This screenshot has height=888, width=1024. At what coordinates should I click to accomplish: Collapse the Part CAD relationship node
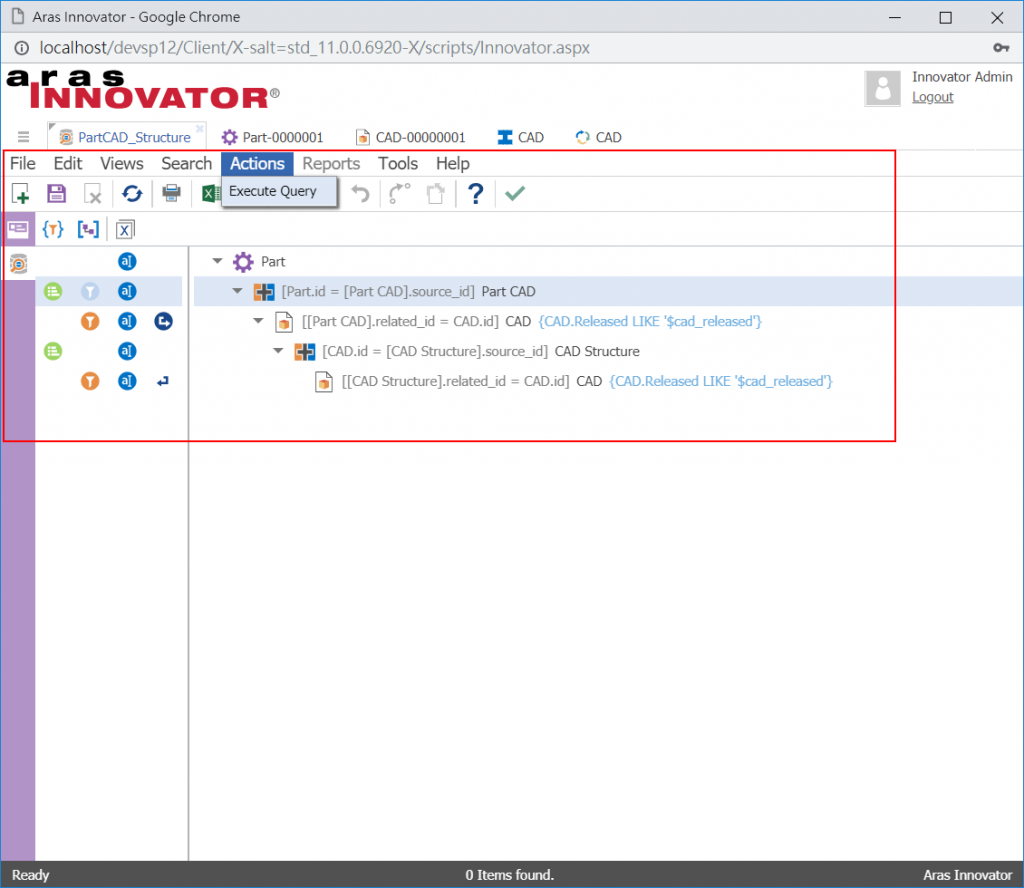238,291
